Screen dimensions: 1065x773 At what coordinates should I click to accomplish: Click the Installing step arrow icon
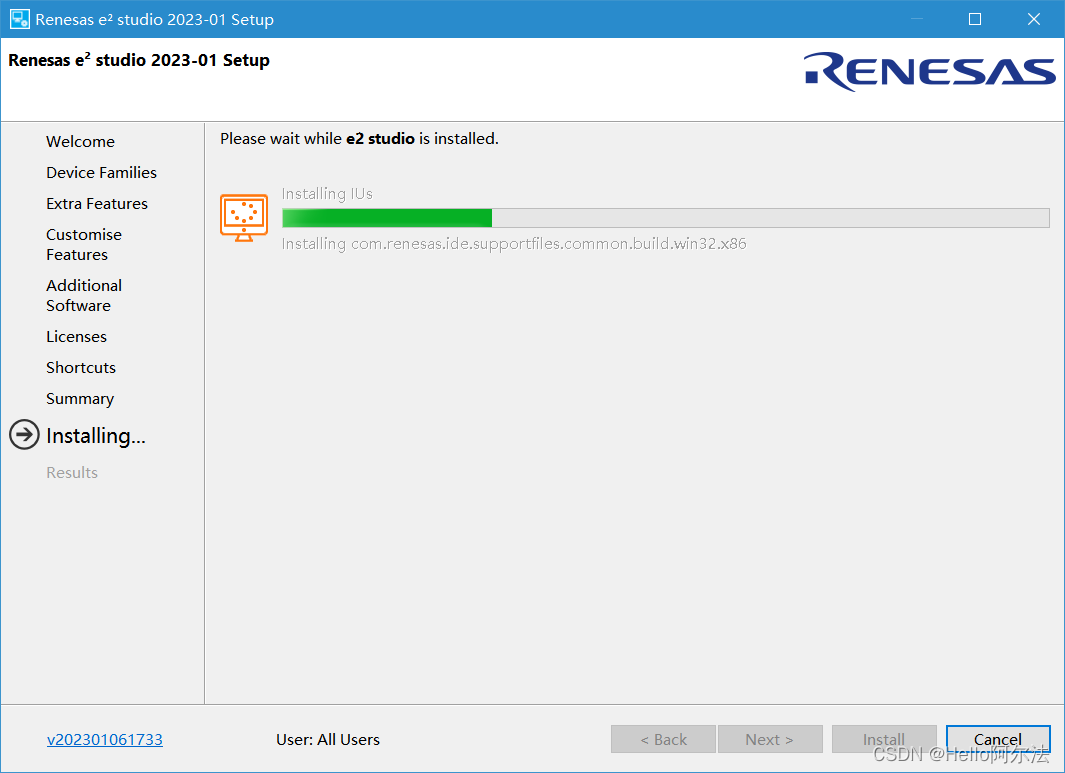(x=24, y=435)
